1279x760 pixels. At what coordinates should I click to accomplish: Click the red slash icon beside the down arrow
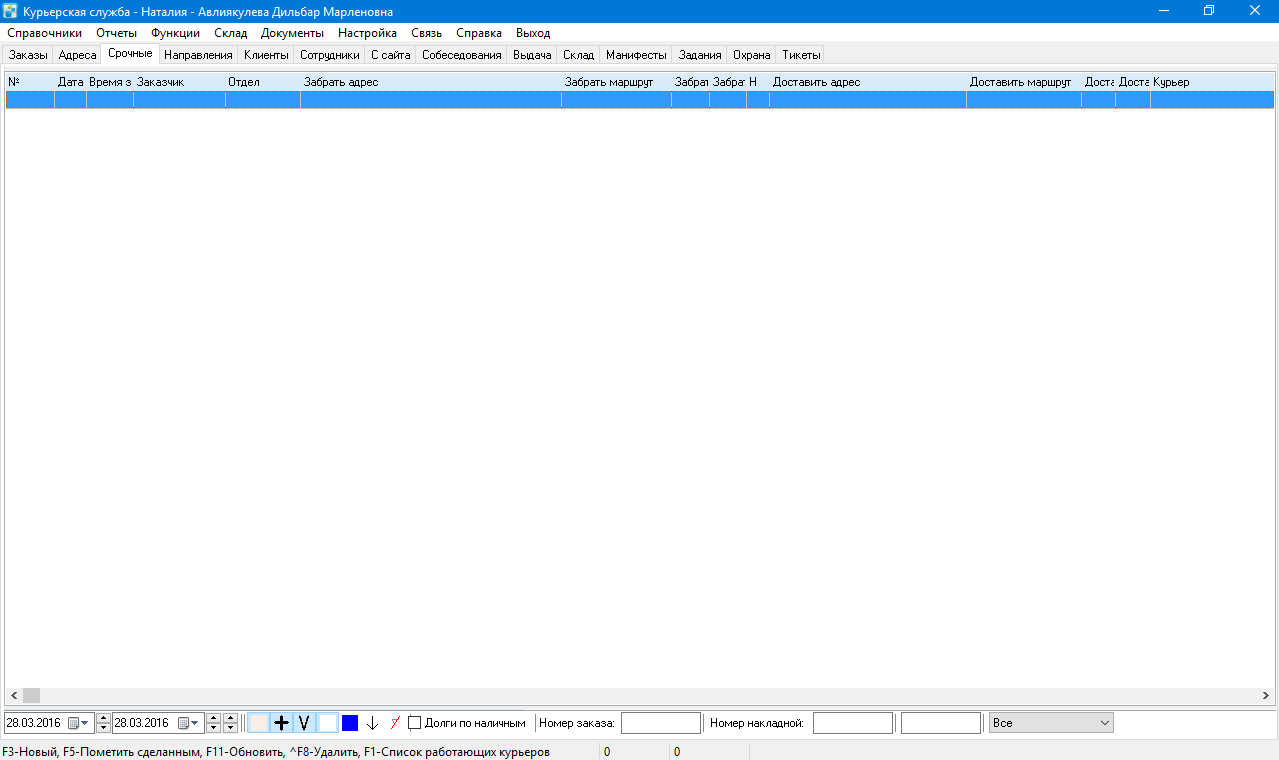[x=394, y=723]
